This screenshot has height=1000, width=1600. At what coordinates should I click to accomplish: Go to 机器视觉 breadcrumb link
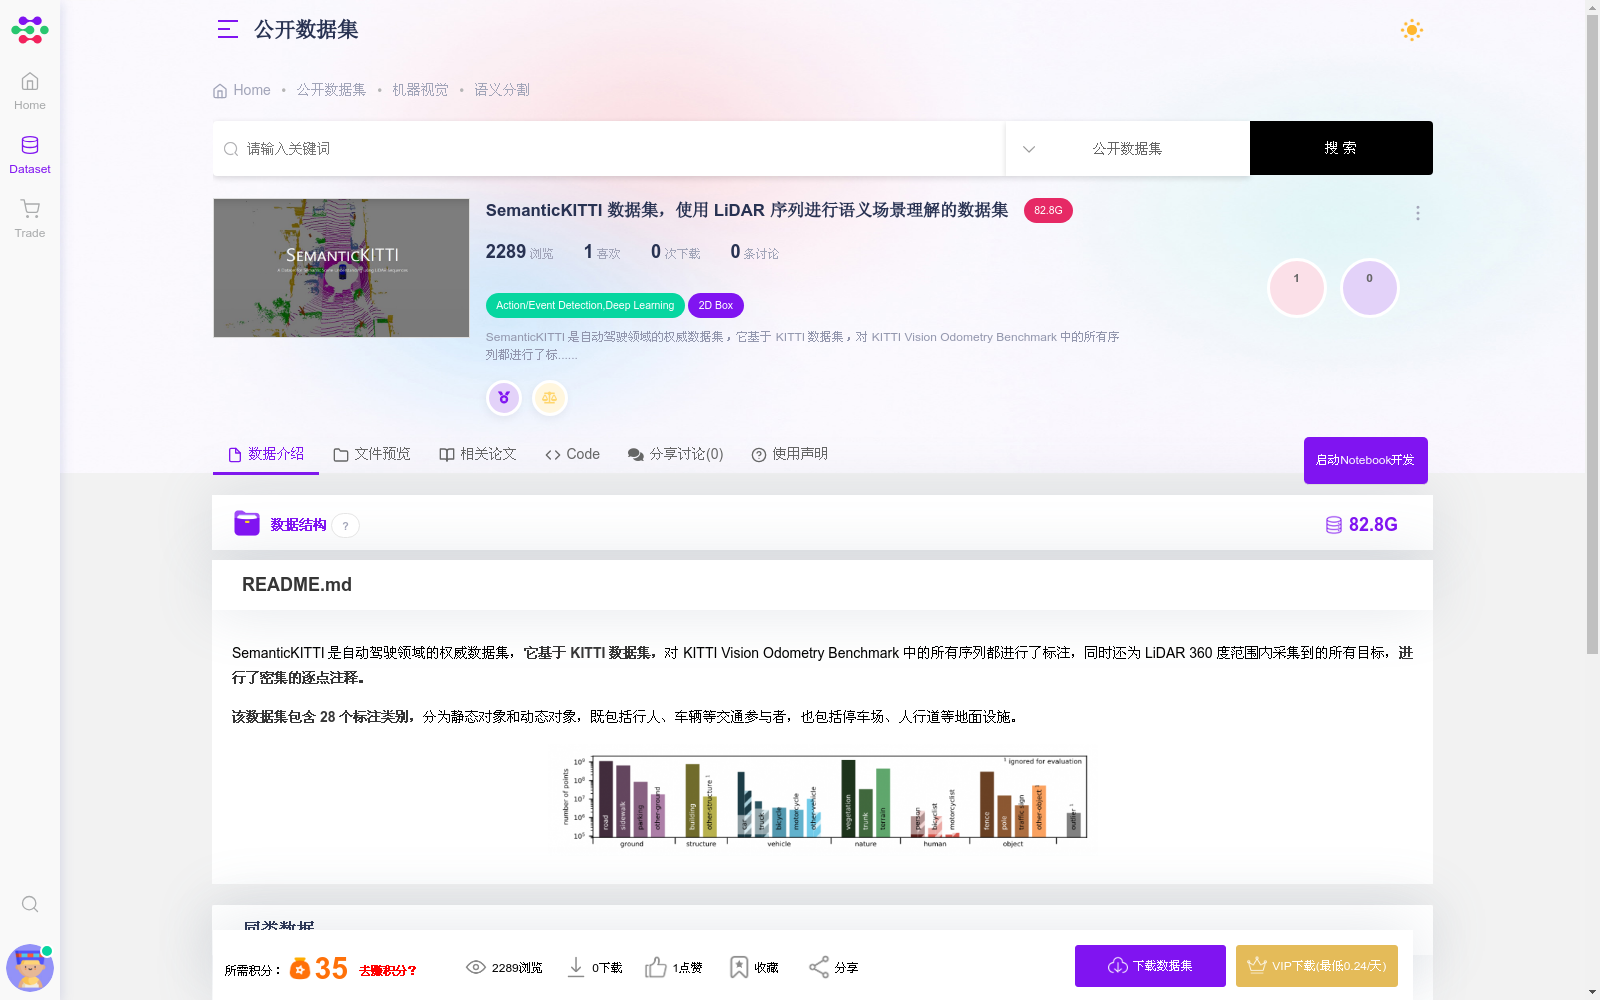420,90
